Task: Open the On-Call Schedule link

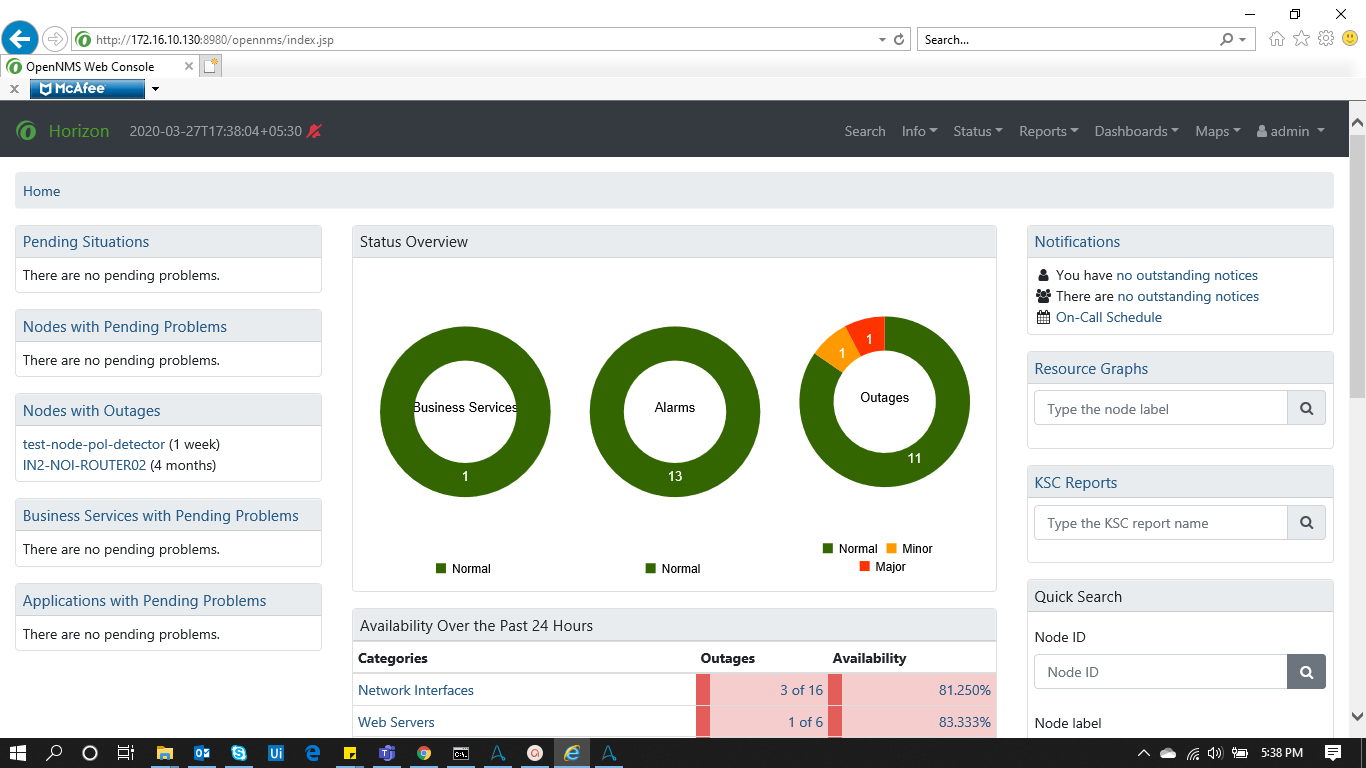Action: (x=1108, y=317)
